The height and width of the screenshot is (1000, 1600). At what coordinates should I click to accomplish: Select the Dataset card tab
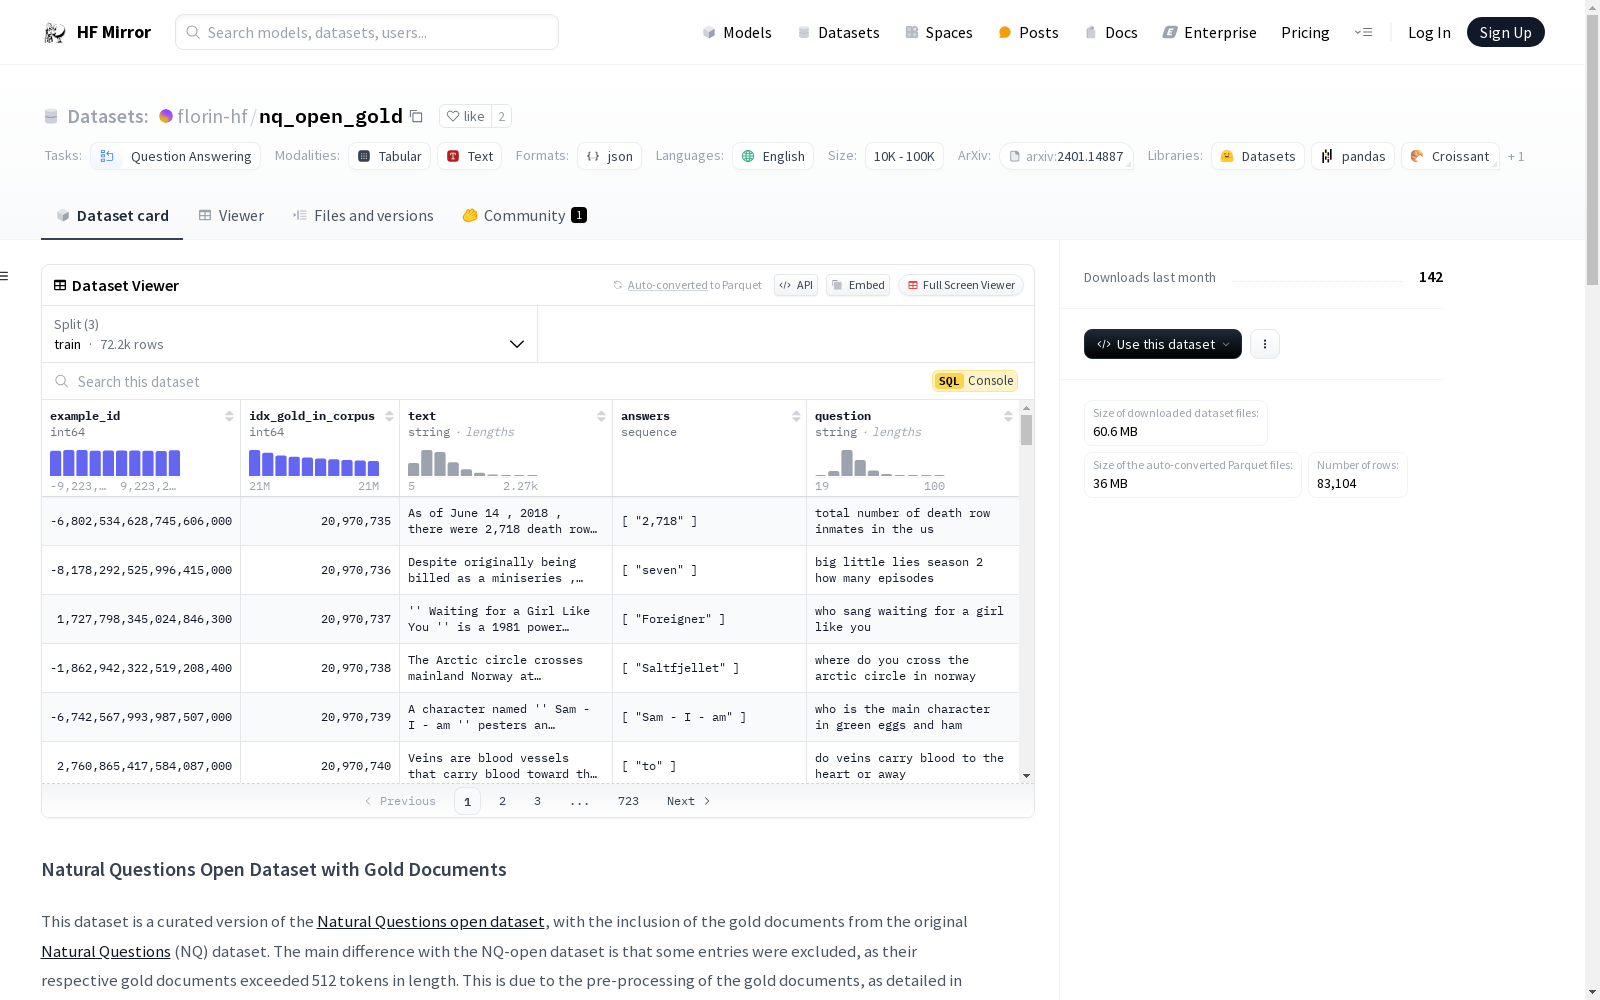click(112, 216)
